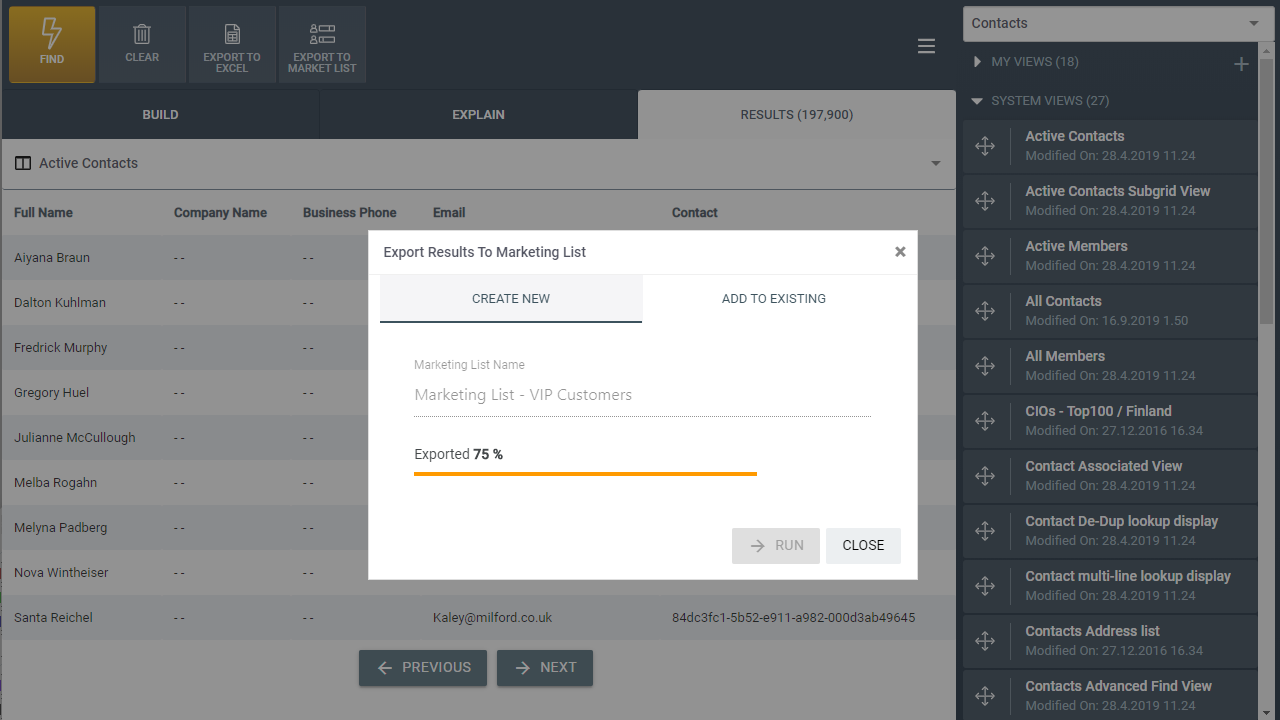Click the move icon beside All Contacts
Viewport: 1280px width, 720px height.
985,311
